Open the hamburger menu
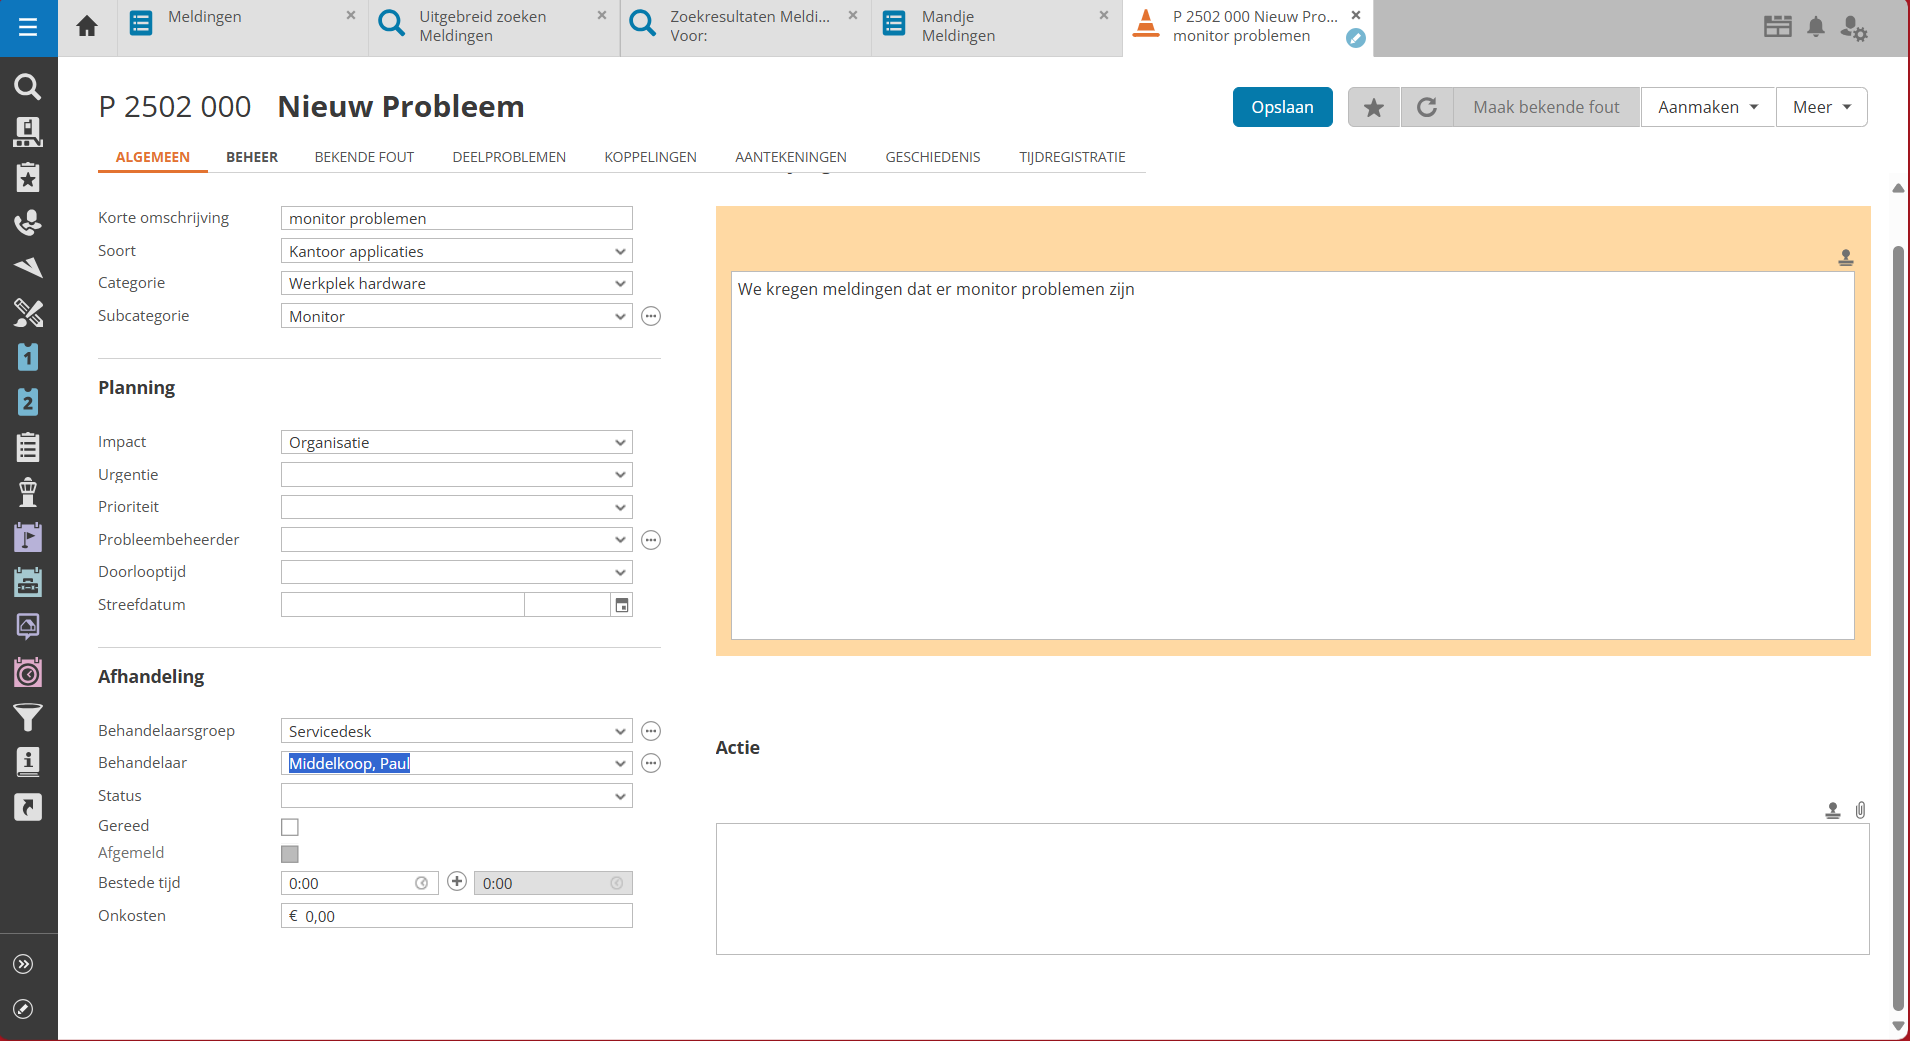1910x1041 pixels. 28,27
